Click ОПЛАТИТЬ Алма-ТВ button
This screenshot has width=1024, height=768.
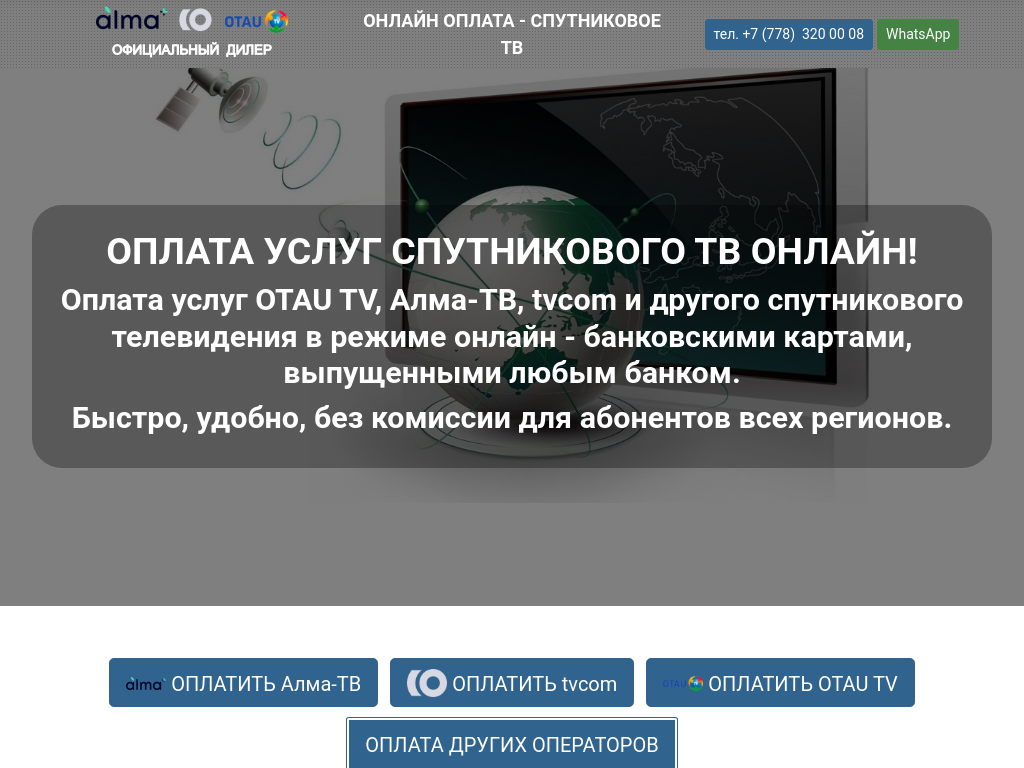[x=244, y=682]
